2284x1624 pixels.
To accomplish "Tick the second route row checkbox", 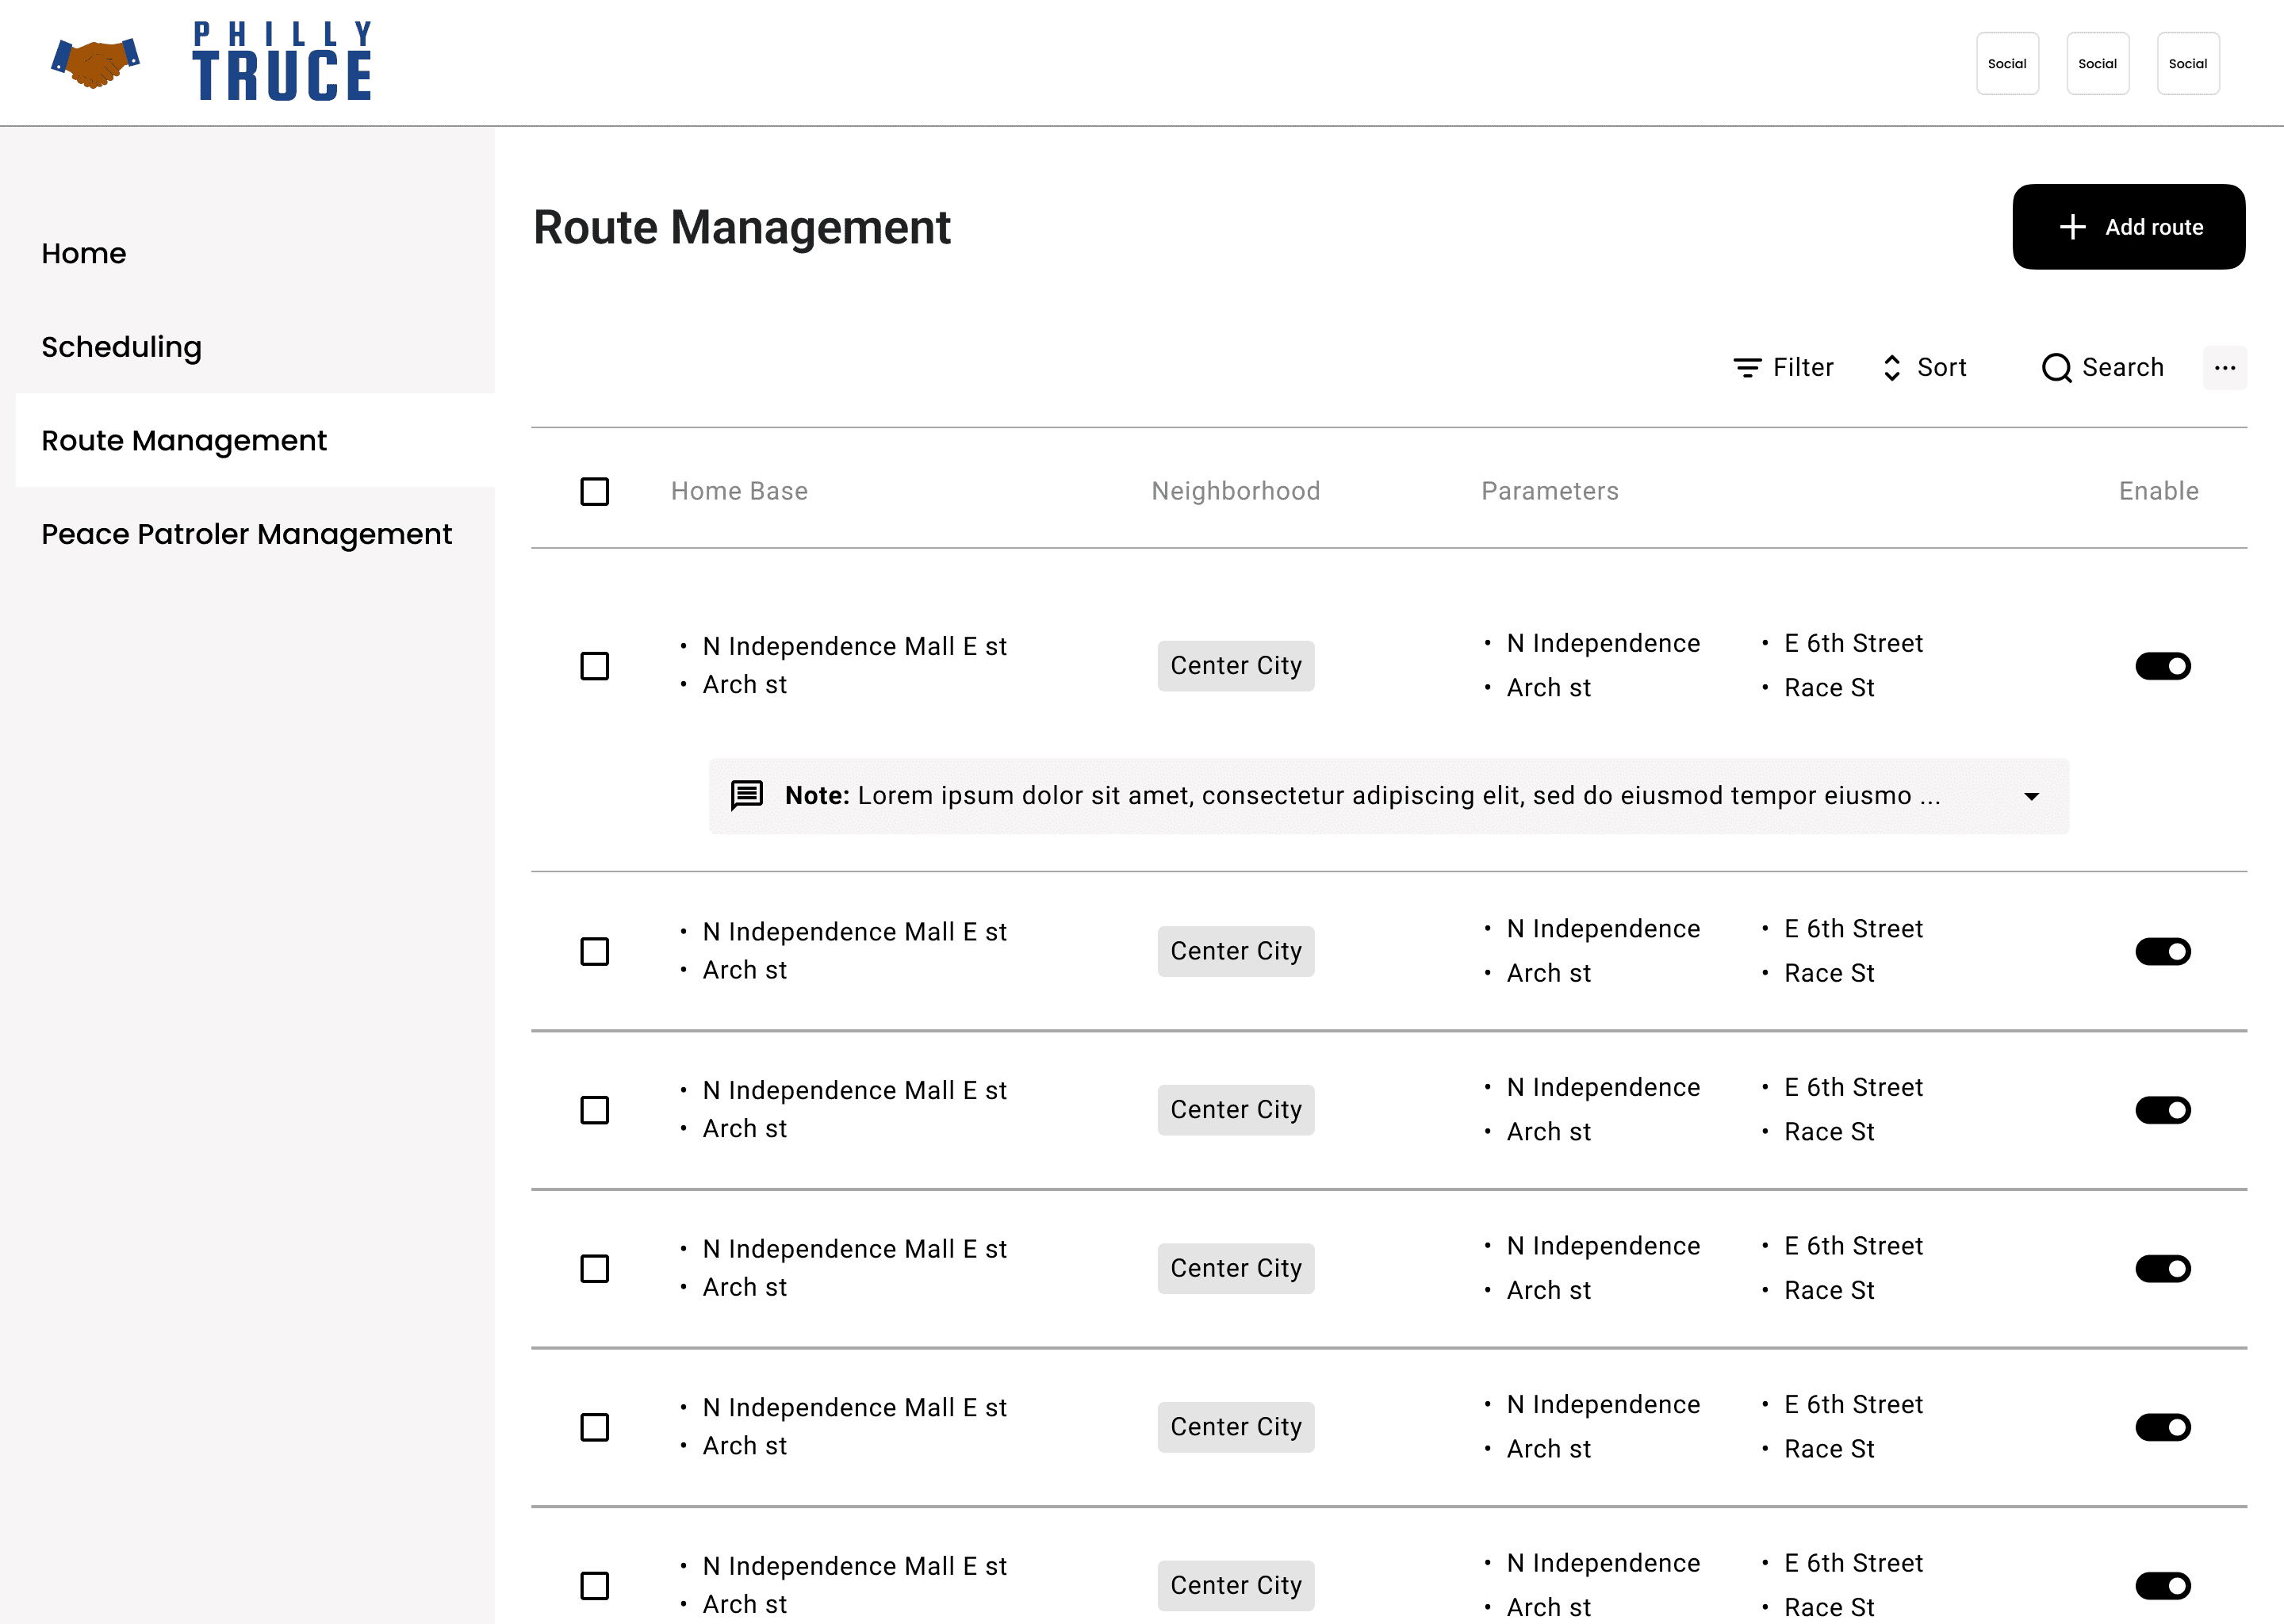I will pyautogui.click(x=594, y=951).
